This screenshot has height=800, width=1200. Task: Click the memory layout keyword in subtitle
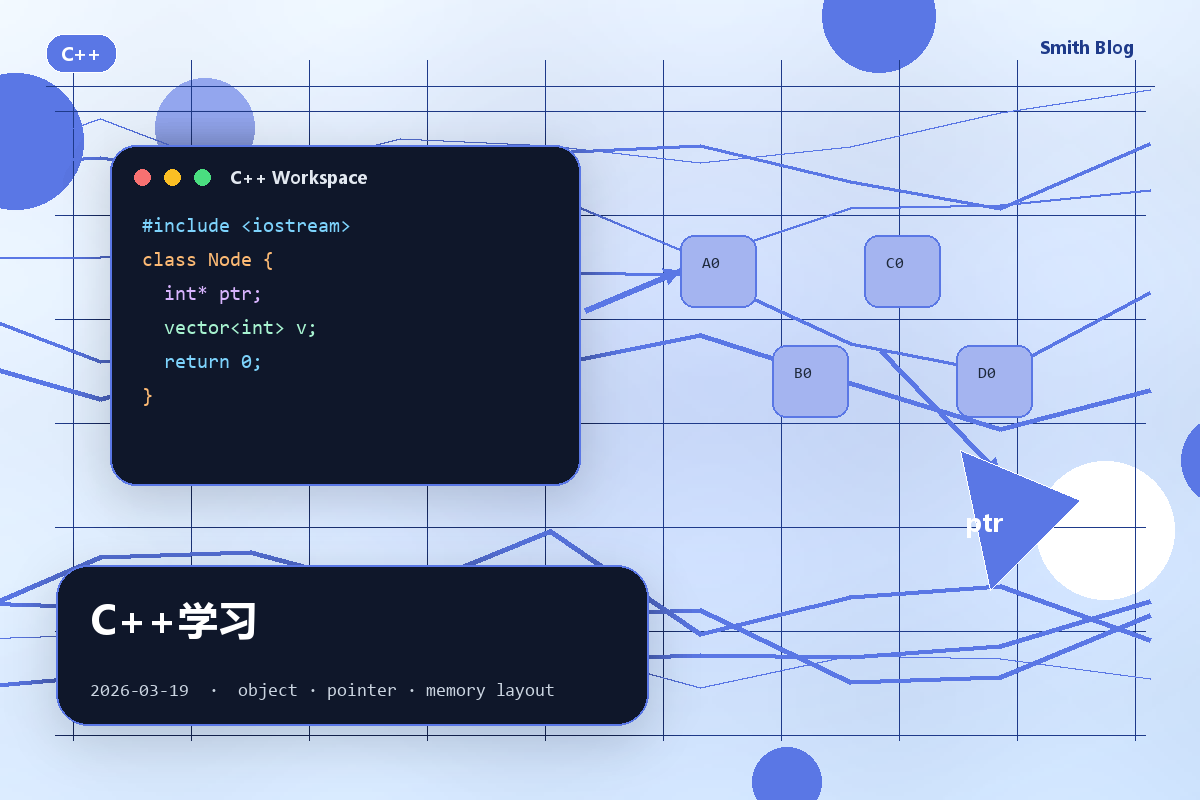pos(490,690)
